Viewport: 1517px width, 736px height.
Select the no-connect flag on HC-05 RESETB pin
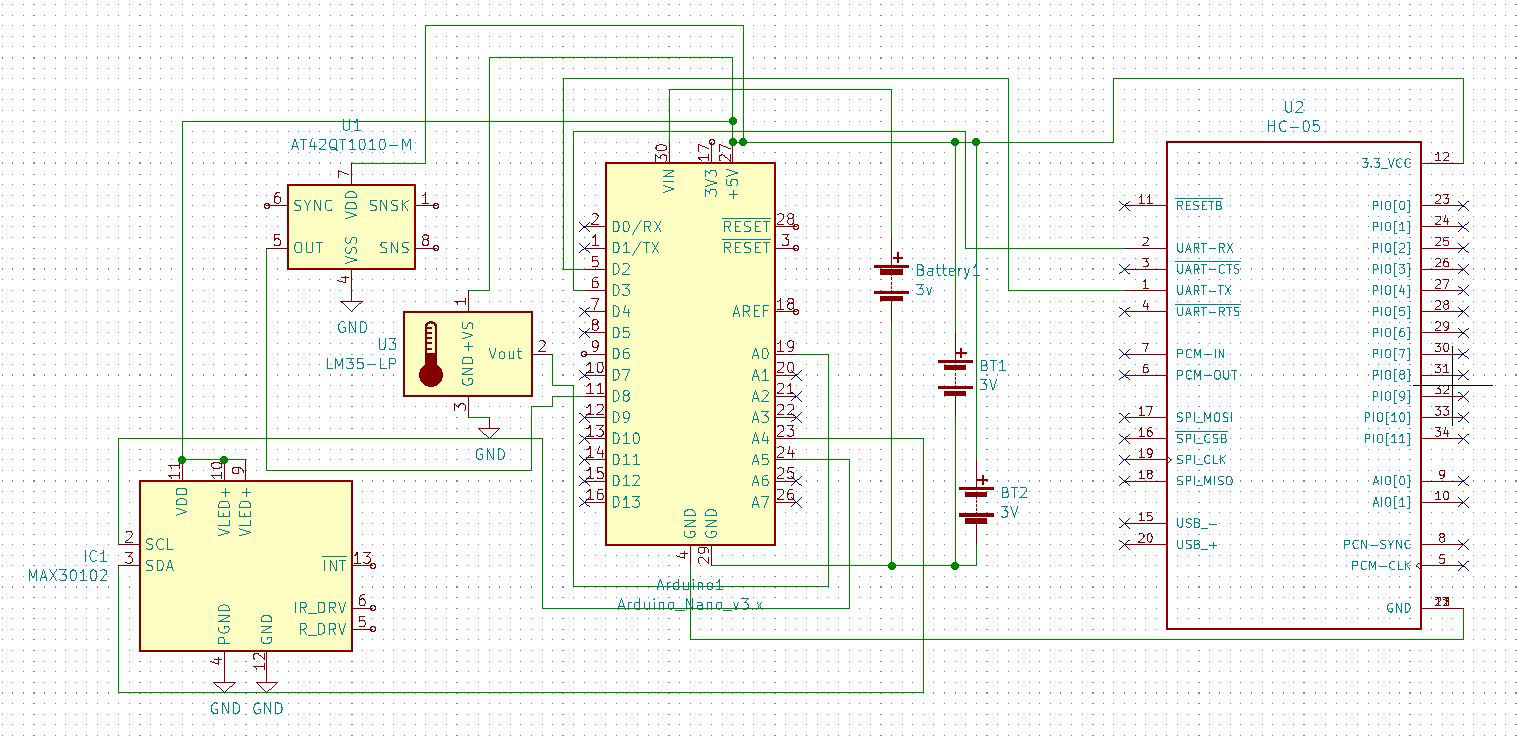[1125, 205]
